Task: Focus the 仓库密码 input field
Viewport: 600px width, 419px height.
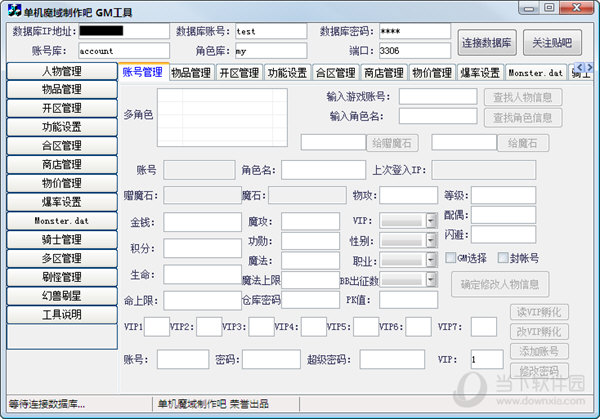Action: point(310,300)
